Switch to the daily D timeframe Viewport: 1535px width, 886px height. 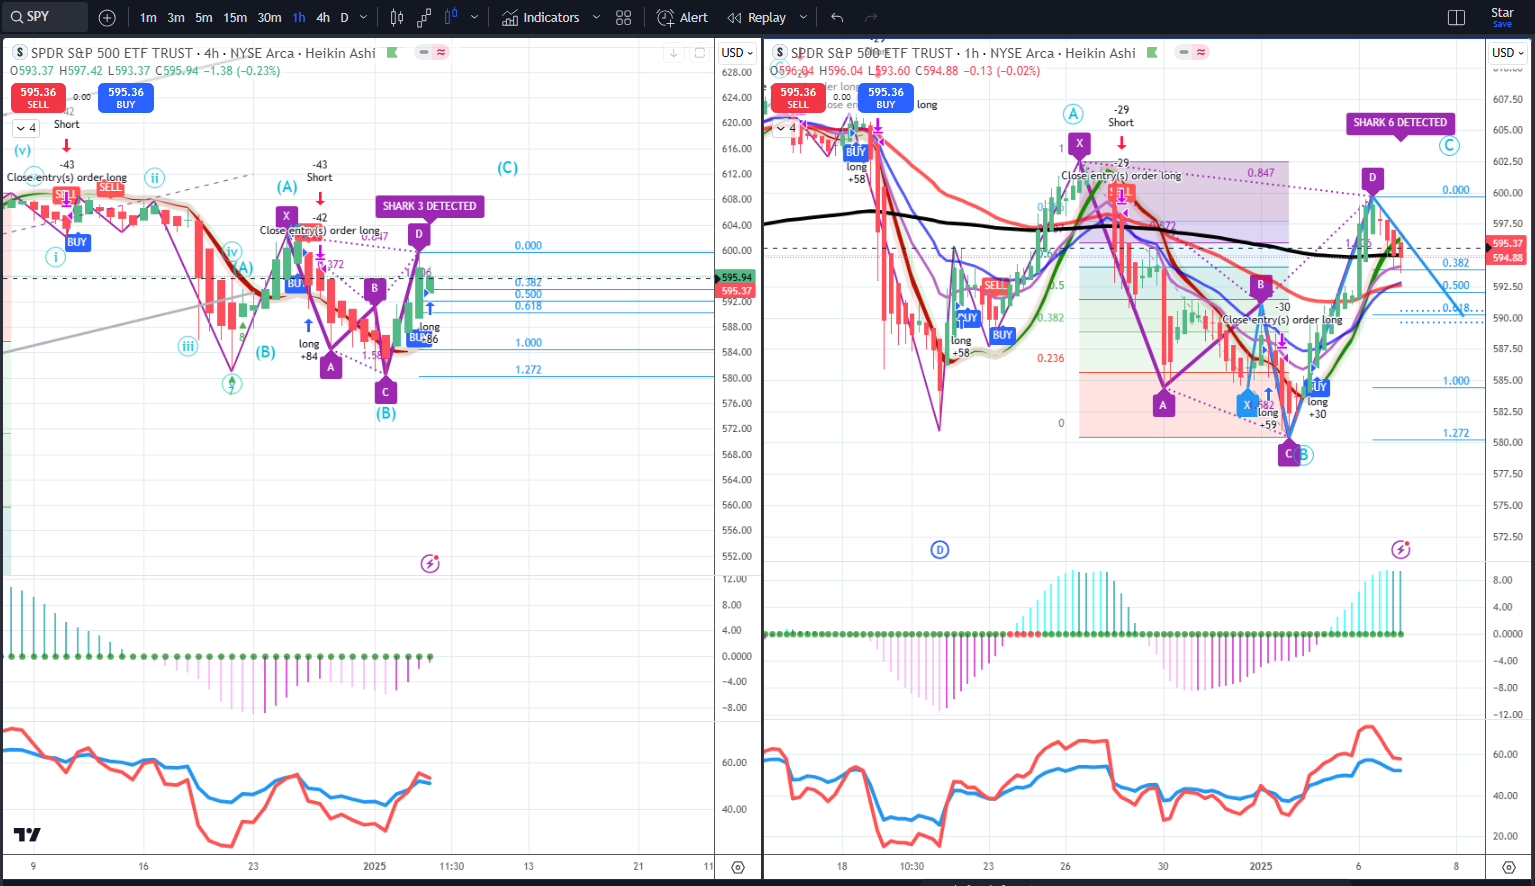[344, 17]
